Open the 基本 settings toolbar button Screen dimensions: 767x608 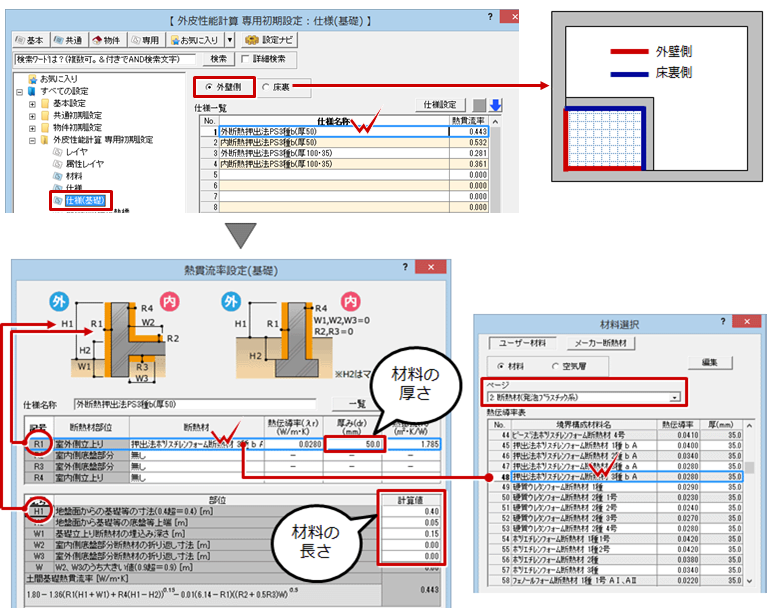click(x=29, y=40)
